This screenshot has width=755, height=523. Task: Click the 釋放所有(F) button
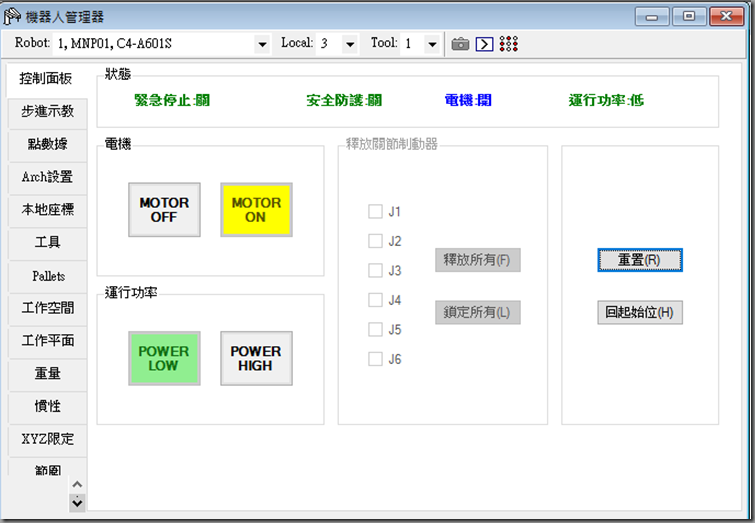click(478, 260)
